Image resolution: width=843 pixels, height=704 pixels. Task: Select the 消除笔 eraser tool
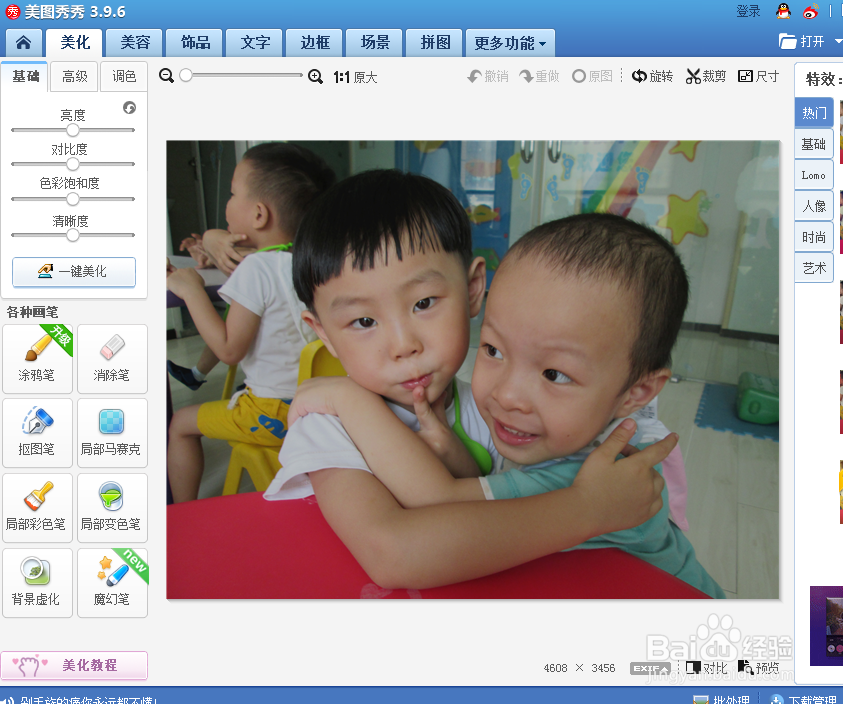click(112, 359)
